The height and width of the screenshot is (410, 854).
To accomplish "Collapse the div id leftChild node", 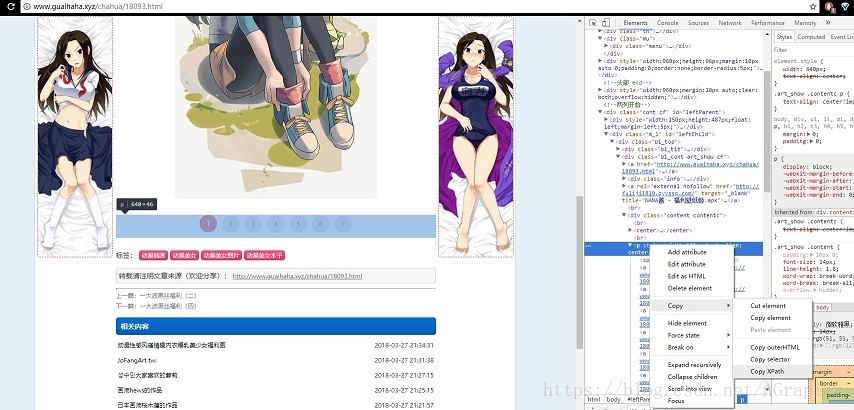I will [606, 133].
